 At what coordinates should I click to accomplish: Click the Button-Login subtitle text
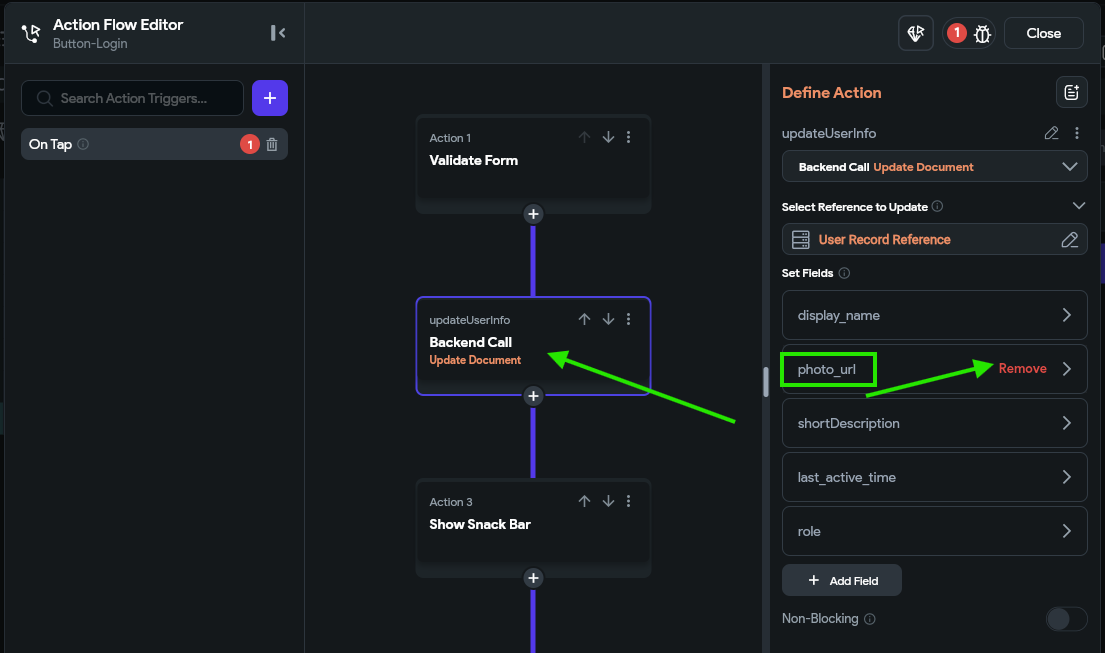(90, 44)
